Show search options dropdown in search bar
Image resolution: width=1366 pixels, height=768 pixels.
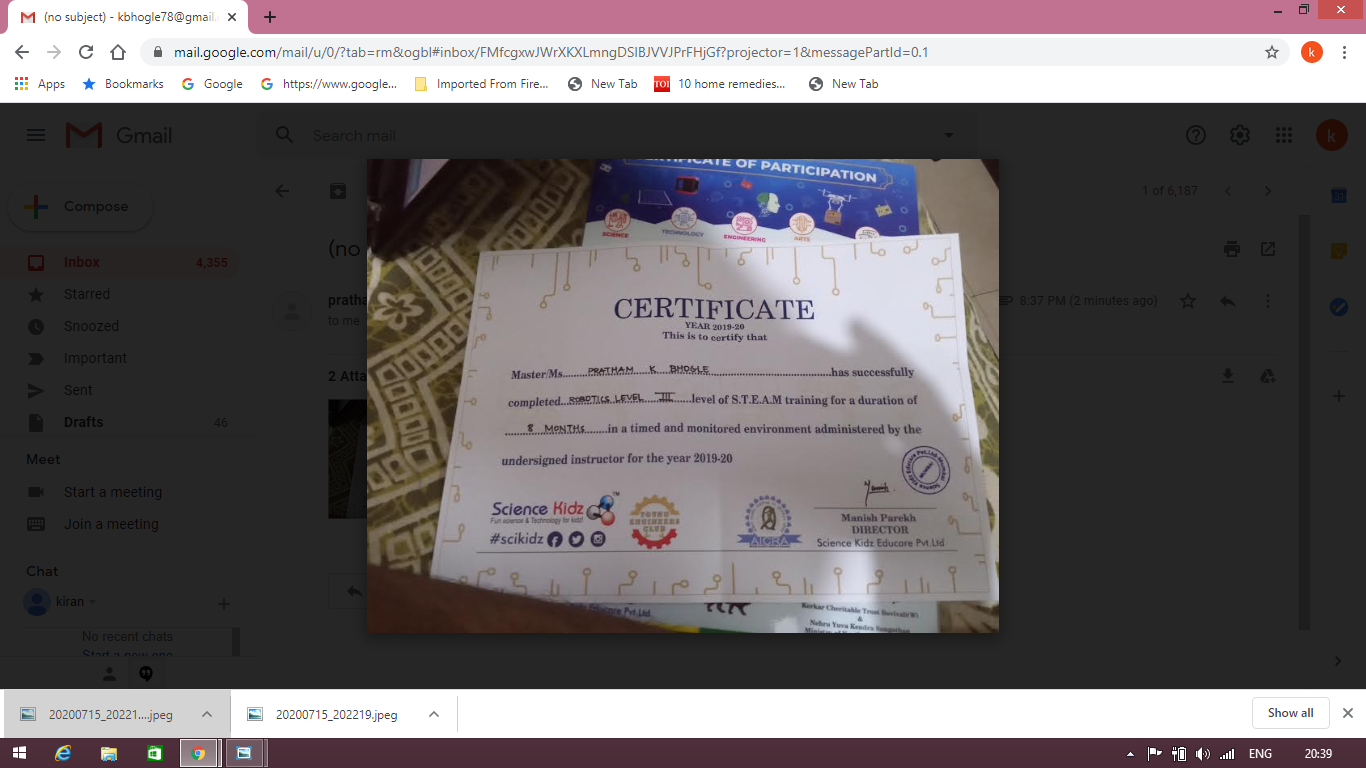click(x=948, y=135)
